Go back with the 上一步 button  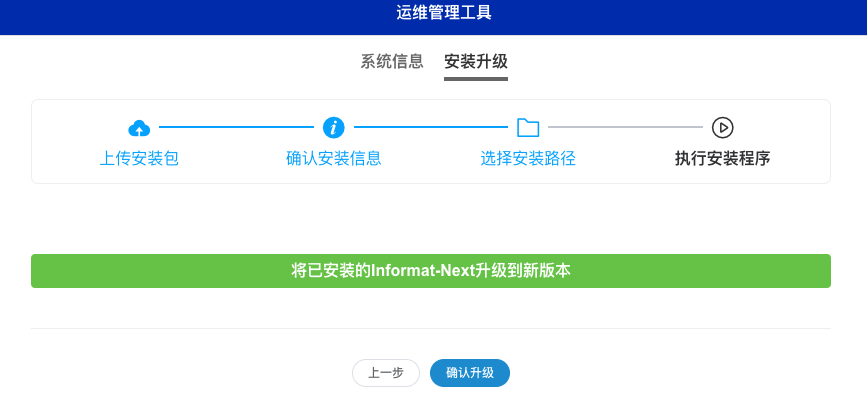pyautogui.click(x=385, y=373)
